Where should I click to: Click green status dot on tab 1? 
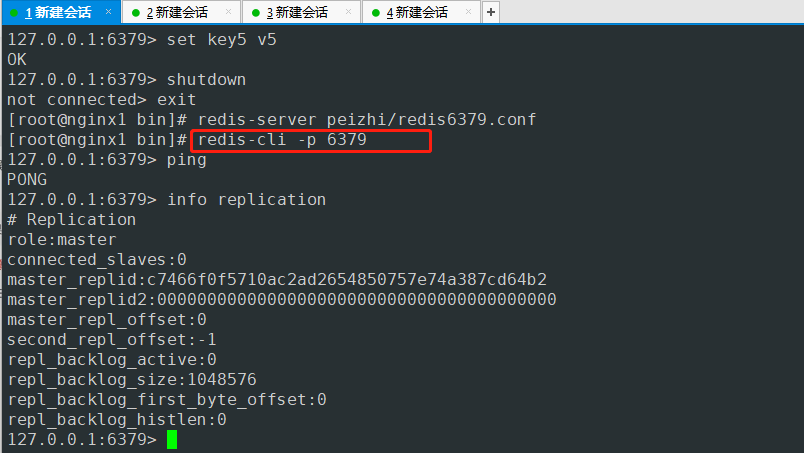(14, 13)
